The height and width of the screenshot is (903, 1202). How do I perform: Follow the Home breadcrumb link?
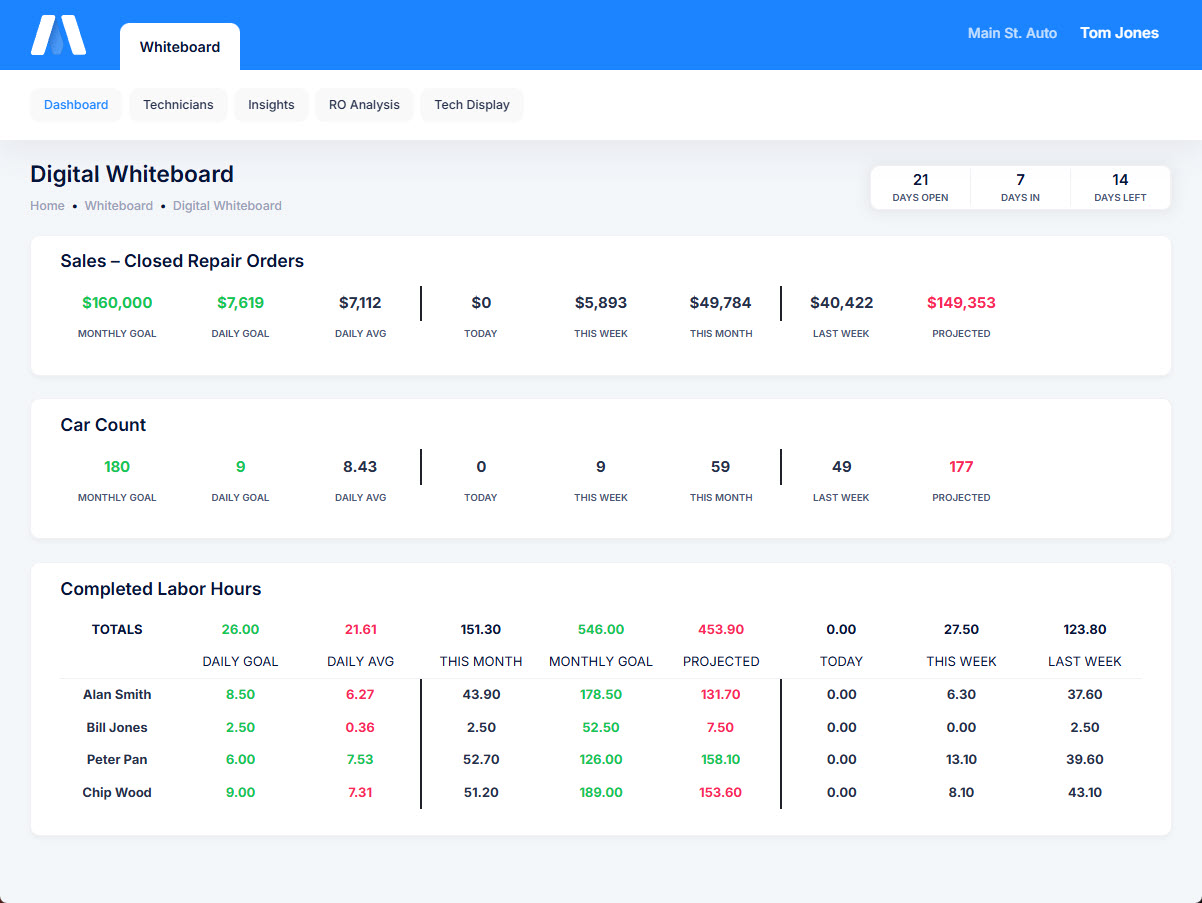pyautogui.click(x=47, y=206)
